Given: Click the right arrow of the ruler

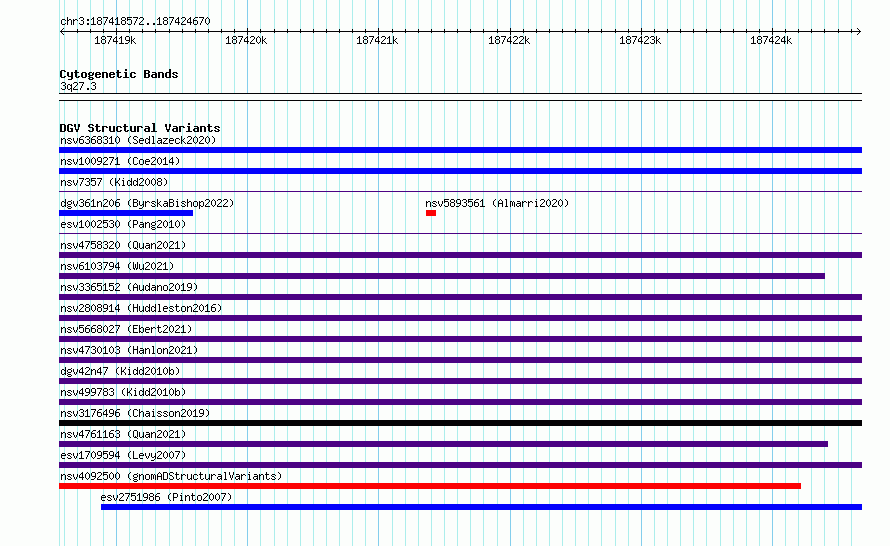Looking at the screenshot, I should coord(859,31).
